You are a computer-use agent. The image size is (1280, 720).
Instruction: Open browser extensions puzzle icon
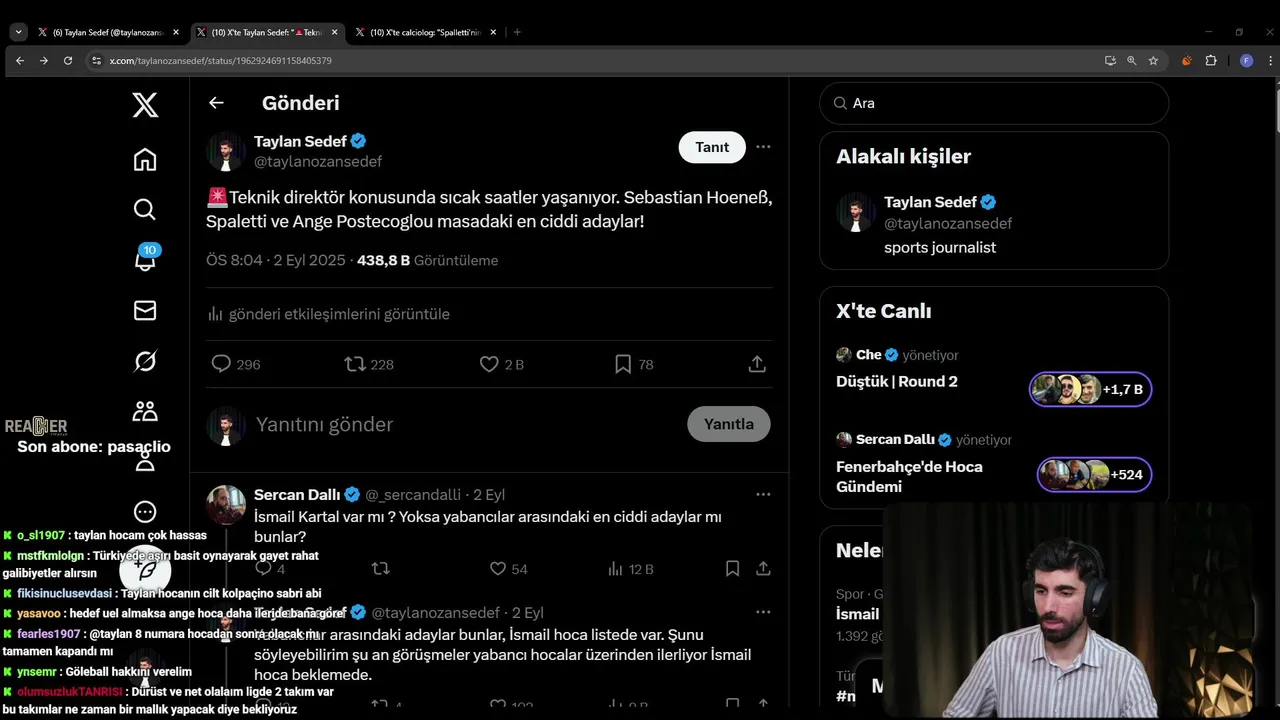pyautogui.click(x=1211, y=61)
